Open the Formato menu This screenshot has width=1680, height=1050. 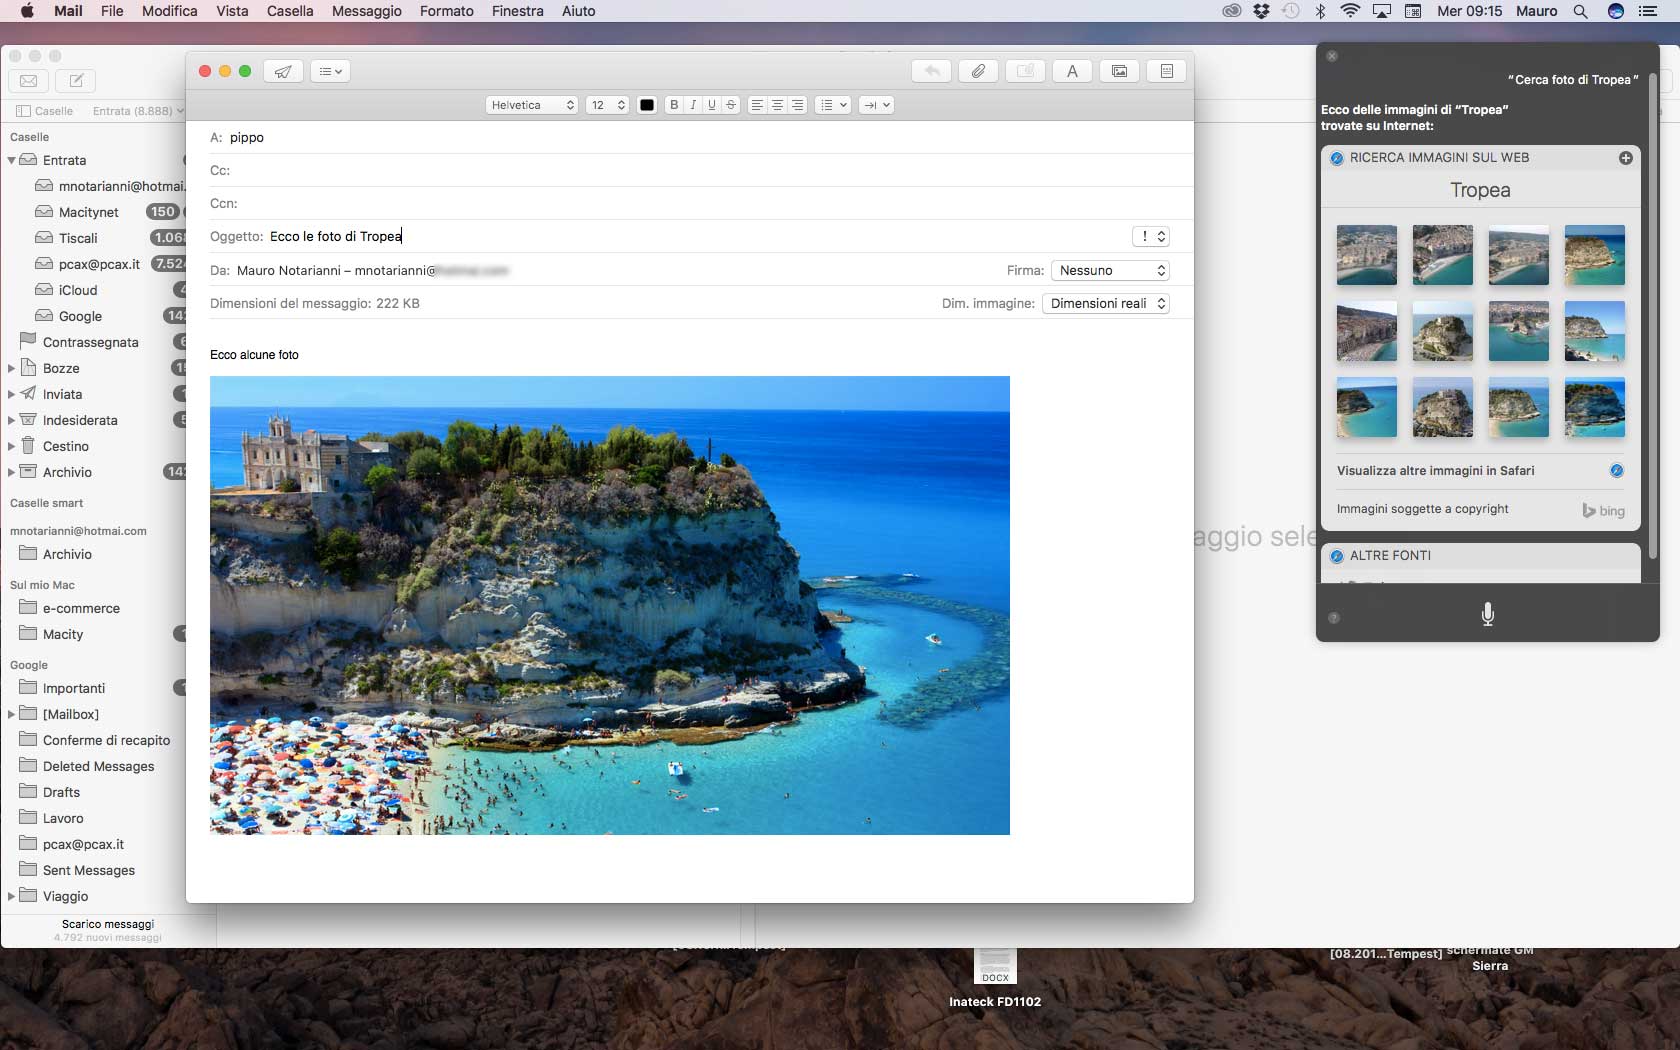coord(446,11)
